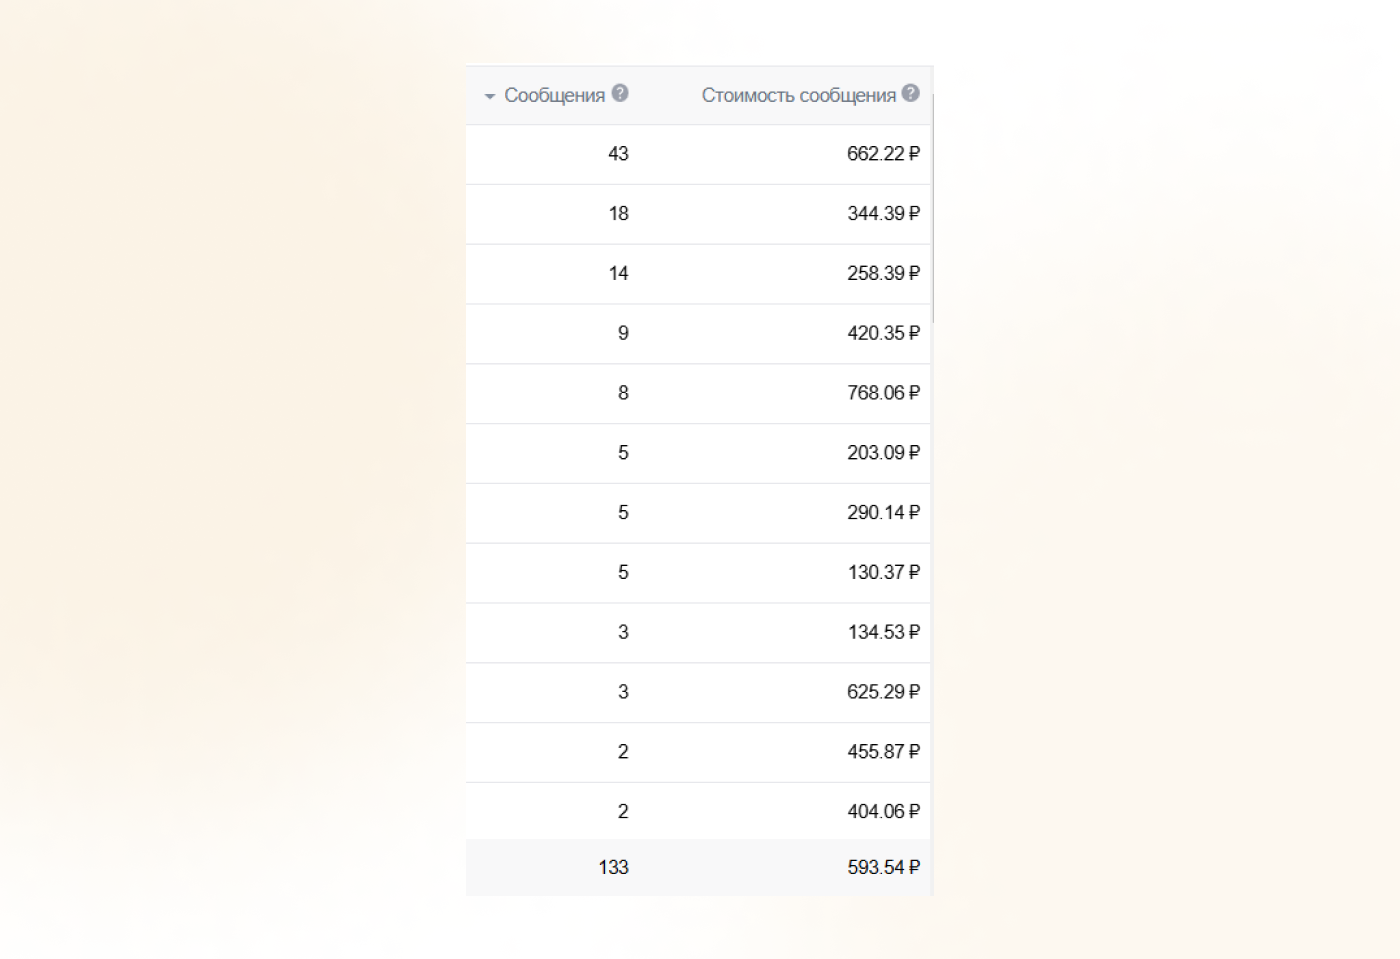Click the 130.37 ₽ cost value

tap(883, 573)
